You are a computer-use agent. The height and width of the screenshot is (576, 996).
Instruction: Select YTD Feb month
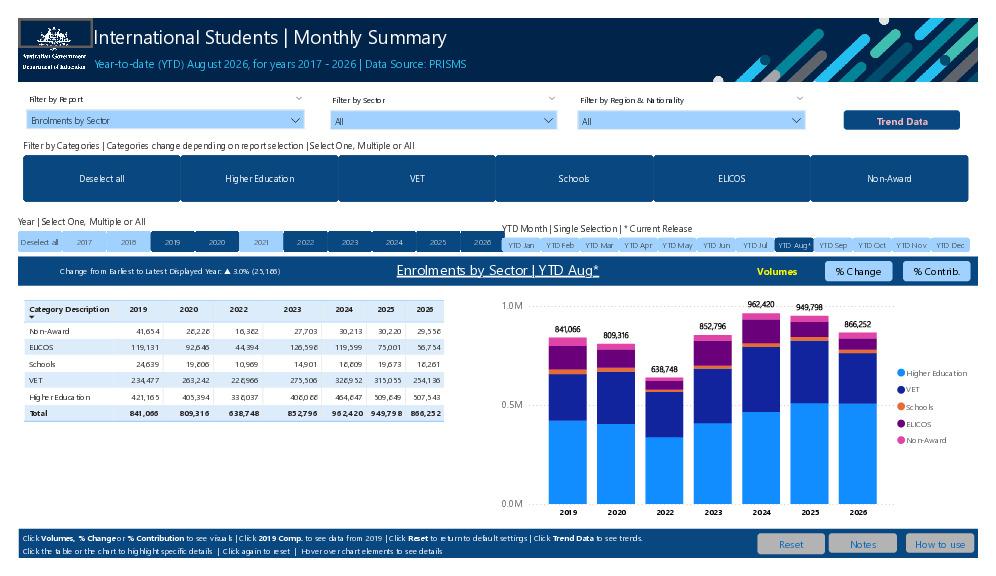point(560,245)
